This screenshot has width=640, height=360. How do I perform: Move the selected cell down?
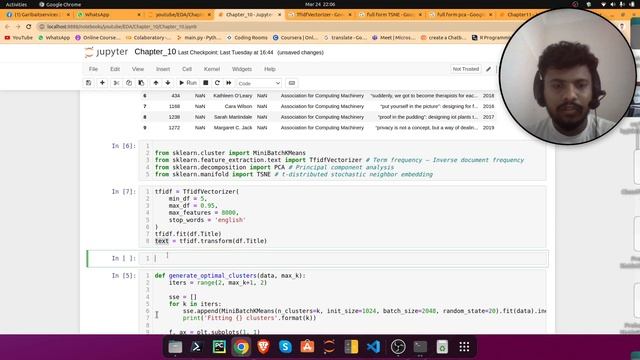[x=168, y=83]
